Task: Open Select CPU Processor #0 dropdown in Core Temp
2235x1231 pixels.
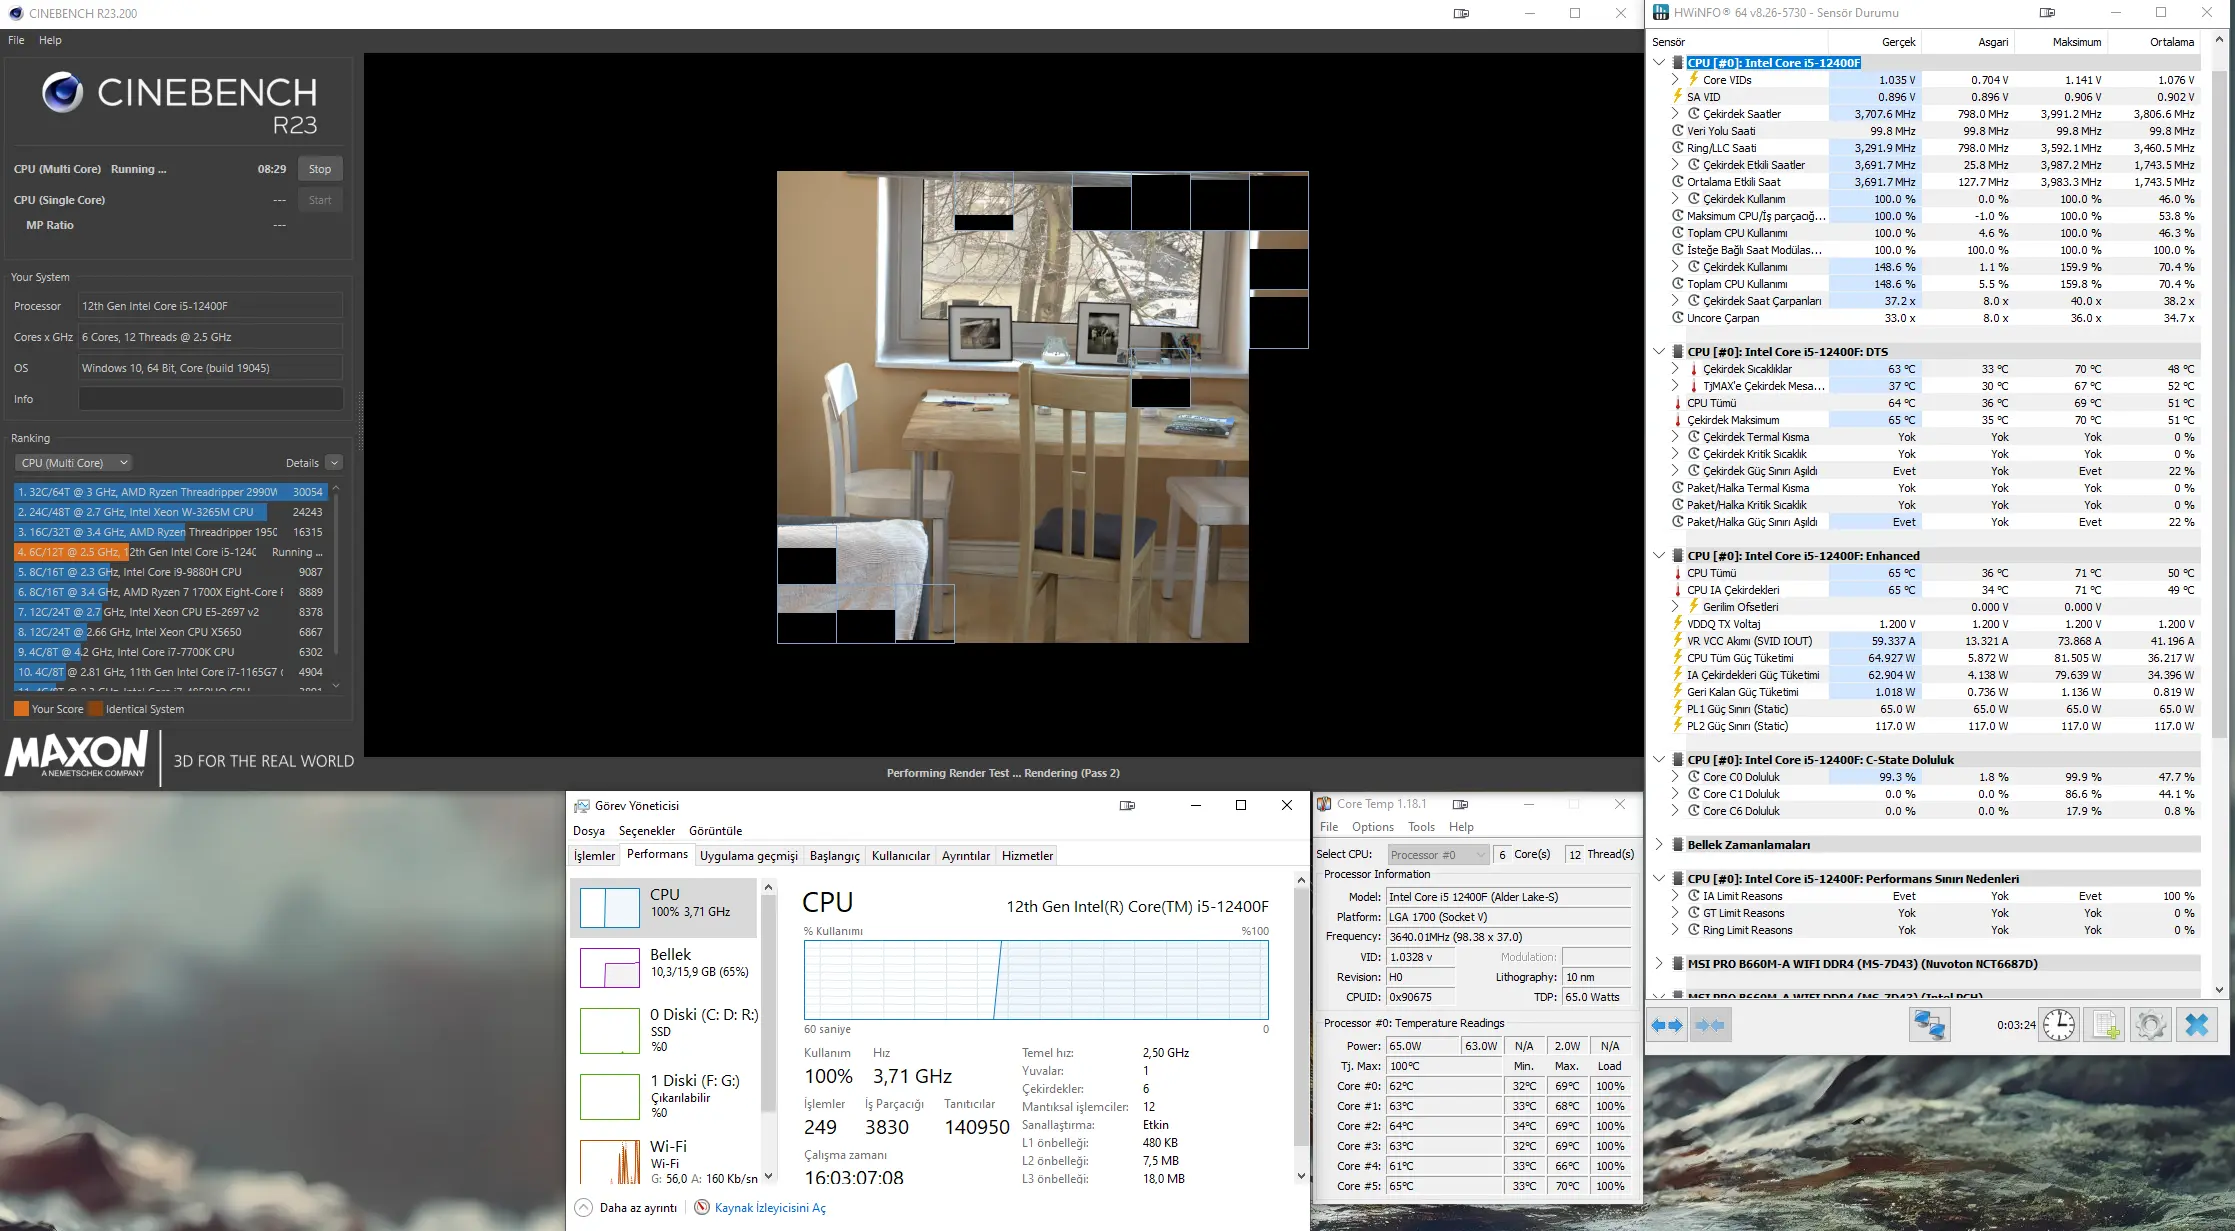Action: (x=1438, y=854)
